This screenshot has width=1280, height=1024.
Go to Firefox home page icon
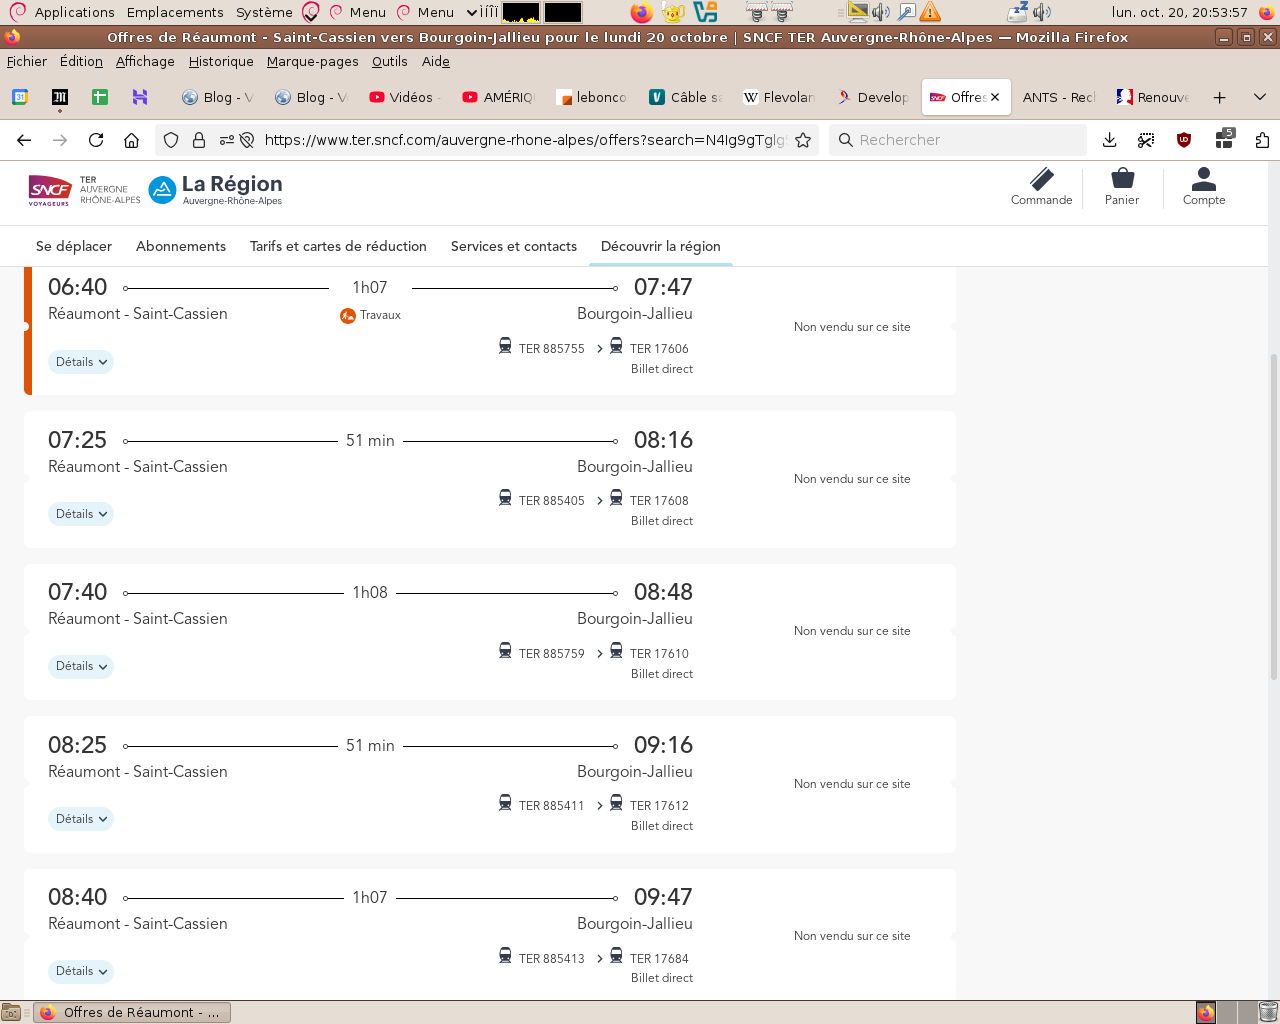(131, 140)
